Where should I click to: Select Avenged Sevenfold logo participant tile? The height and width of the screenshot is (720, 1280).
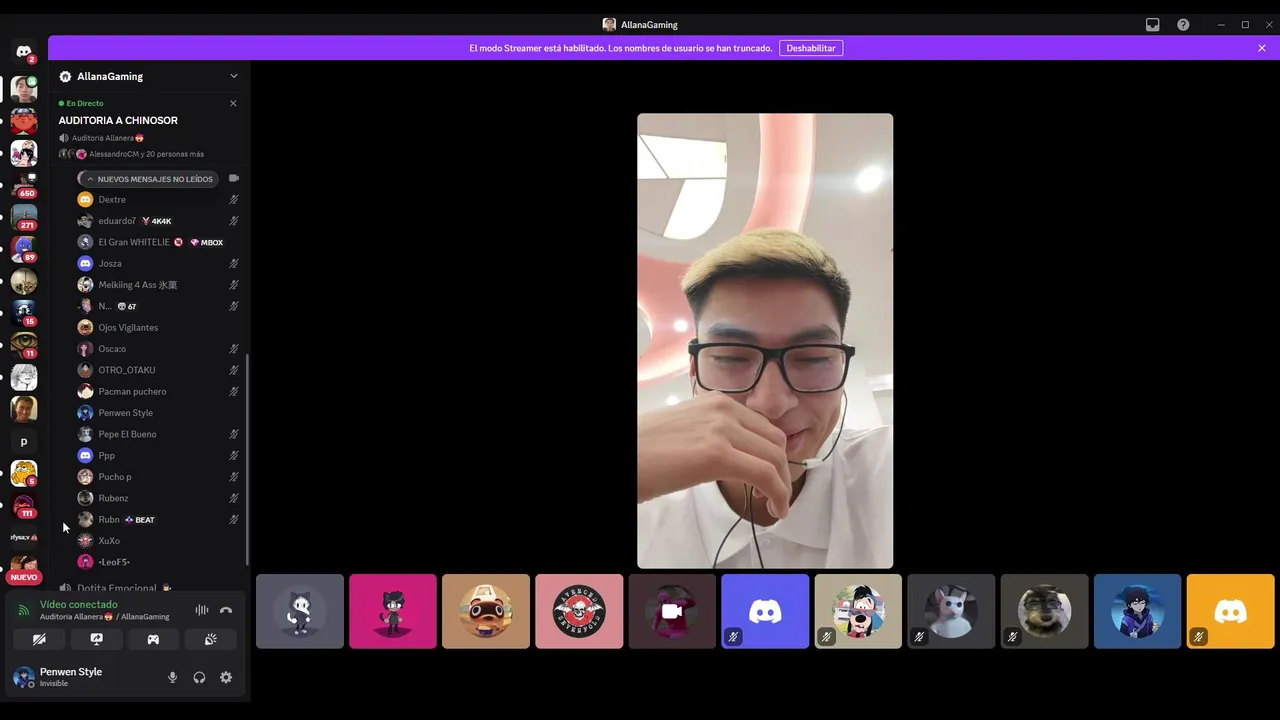tap(579, 611)
